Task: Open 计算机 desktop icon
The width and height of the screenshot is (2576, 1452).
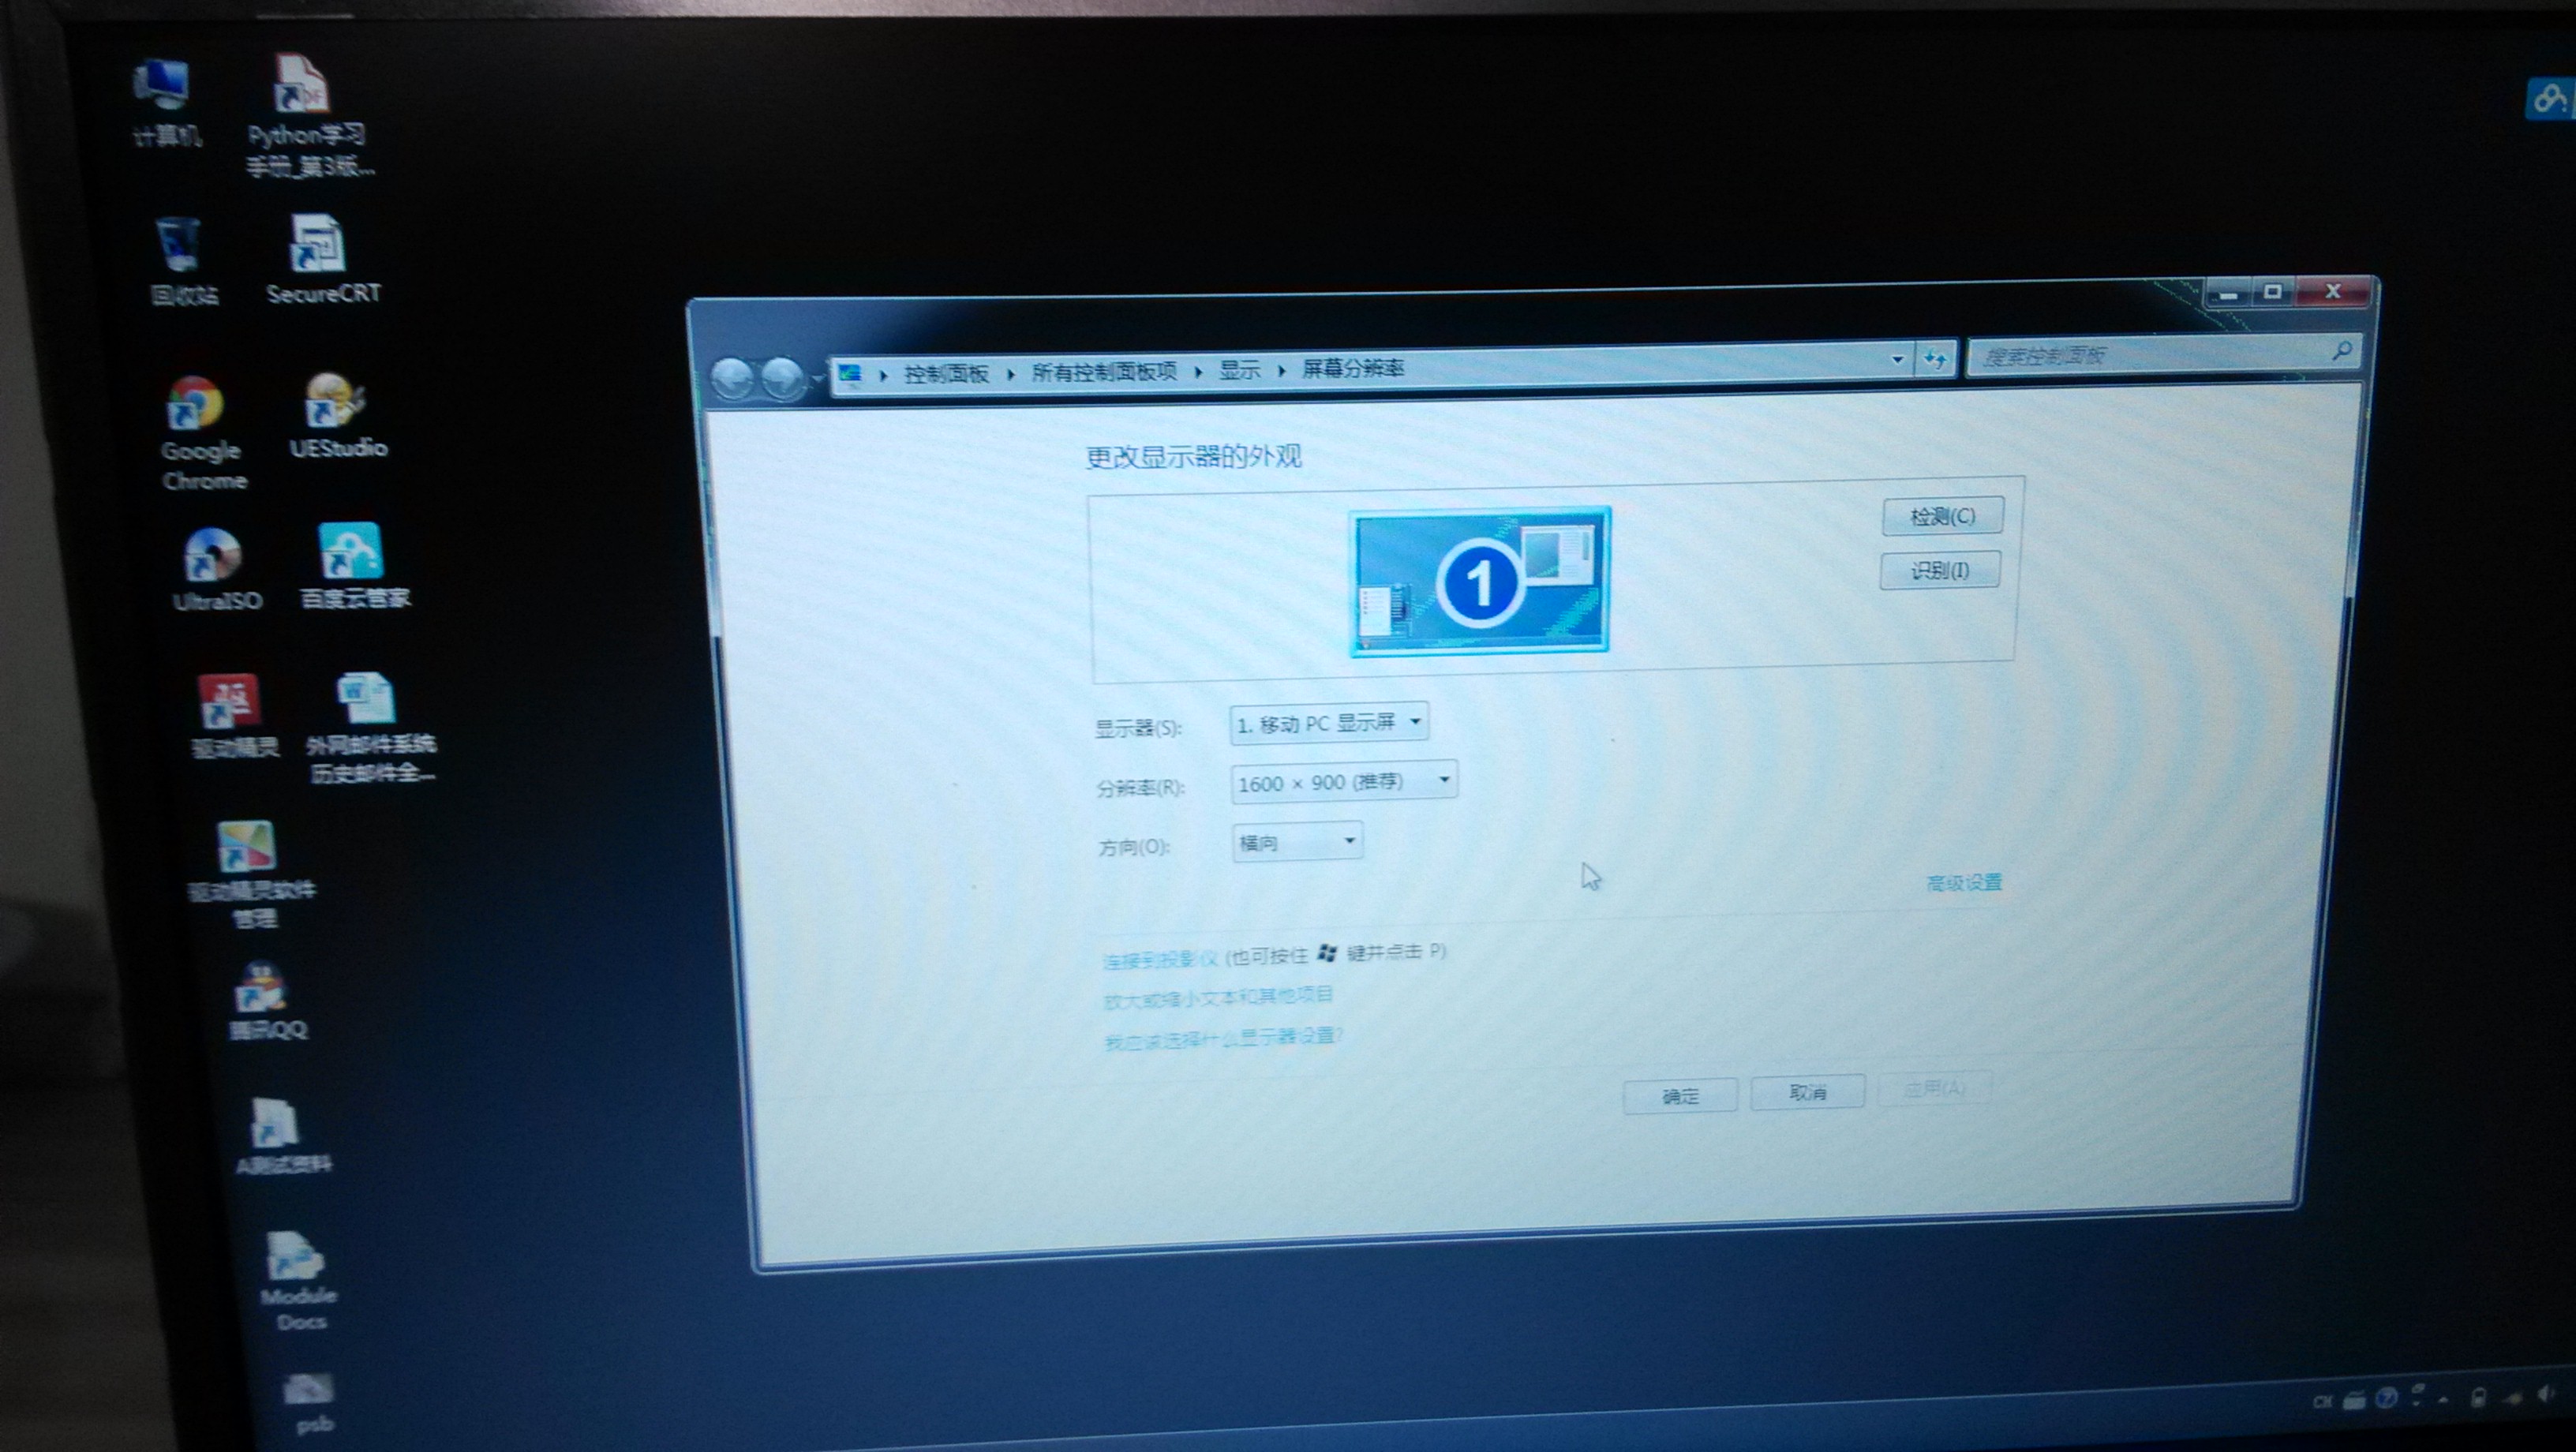Action: click(163, 86)
